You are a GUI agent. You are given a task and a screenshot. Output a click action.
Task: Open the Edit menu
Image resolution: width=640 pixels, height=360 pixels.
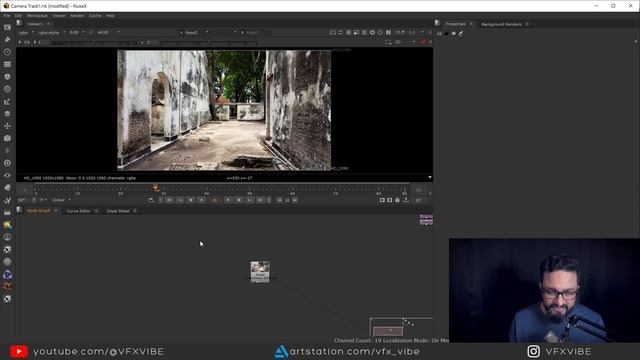[x=18, y=16]
